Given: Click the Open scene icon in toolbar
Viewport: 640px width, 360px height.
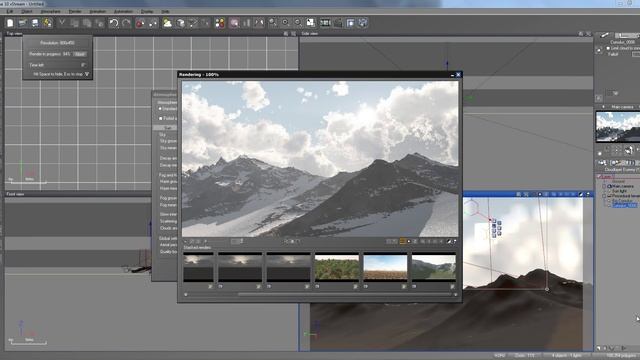Looking at the screenshot, I should click(22, 23).
